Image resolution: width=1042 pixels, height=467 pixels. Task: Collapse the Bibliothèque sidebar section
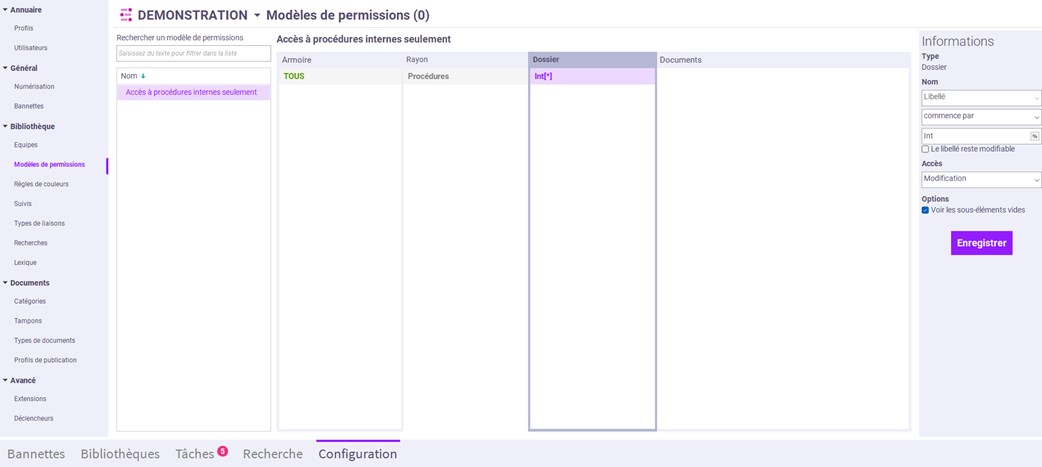5,127
